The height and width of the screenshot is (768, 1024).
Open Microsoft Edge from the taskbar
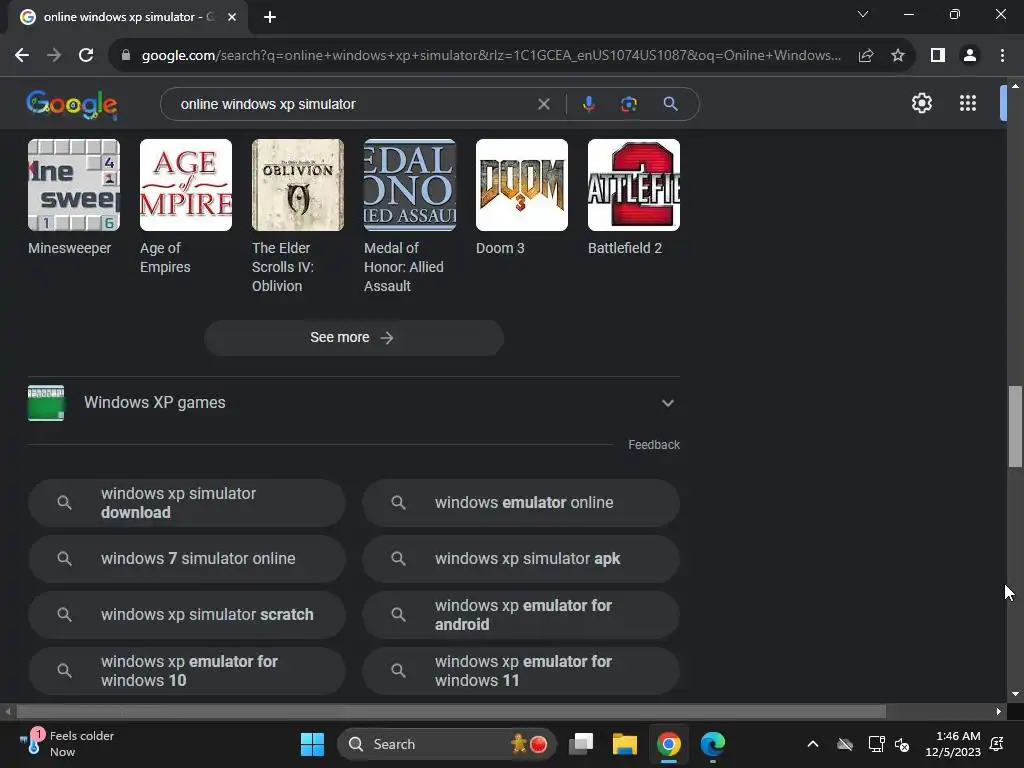[x=712, y=744]
